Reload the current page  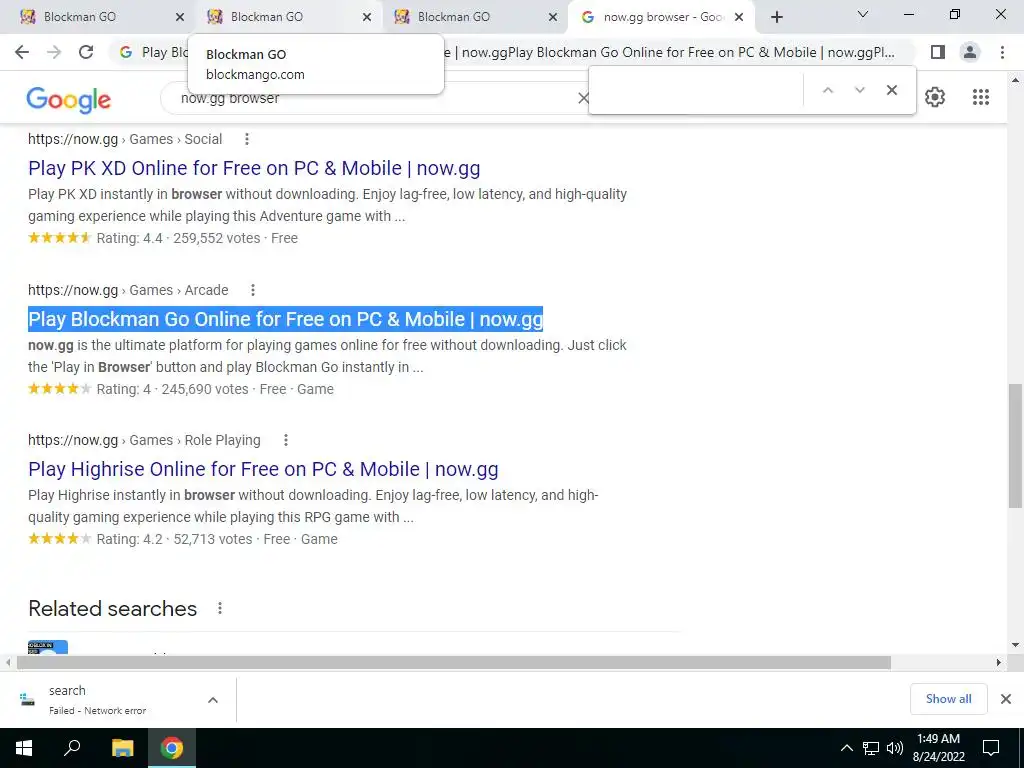(86, 52)
